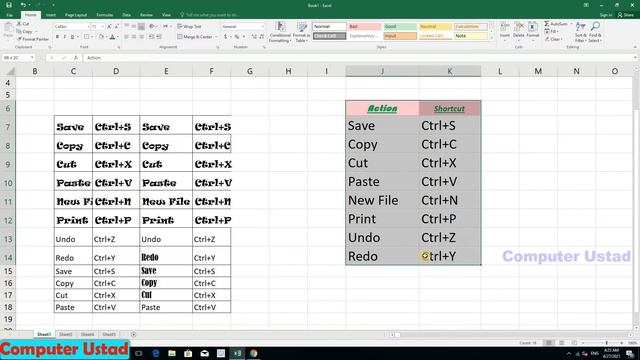Toggle Wrap Text
Screen dimensions: 640x360
(190, 27)
